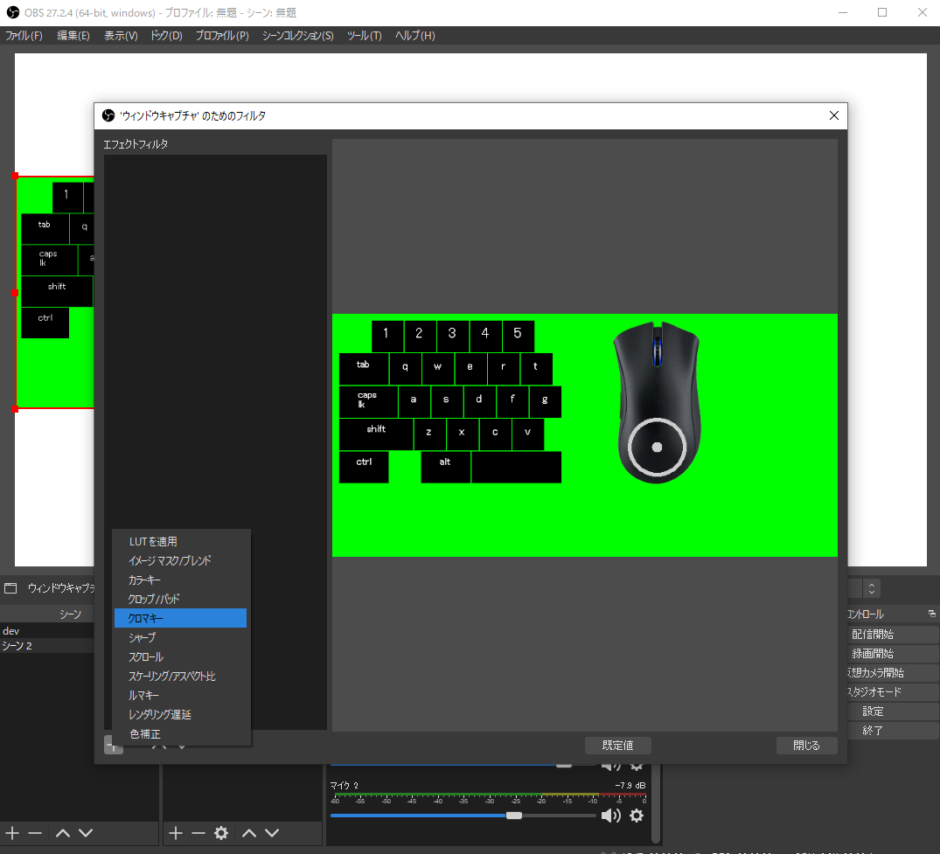The image size is (940, 854).
Task: Remove the selected source with the minus icon
Action: (x=197, y=833)
